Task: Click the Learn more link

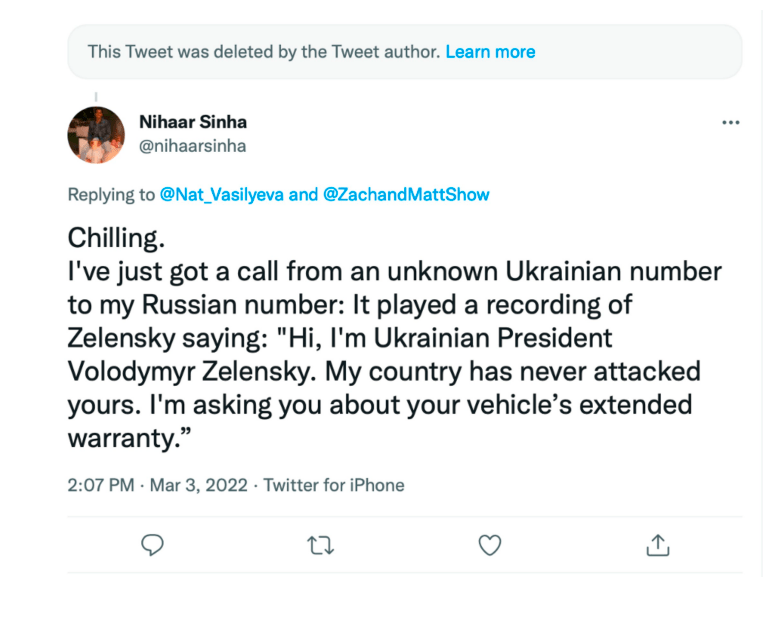Action: (x=490, y=52)
